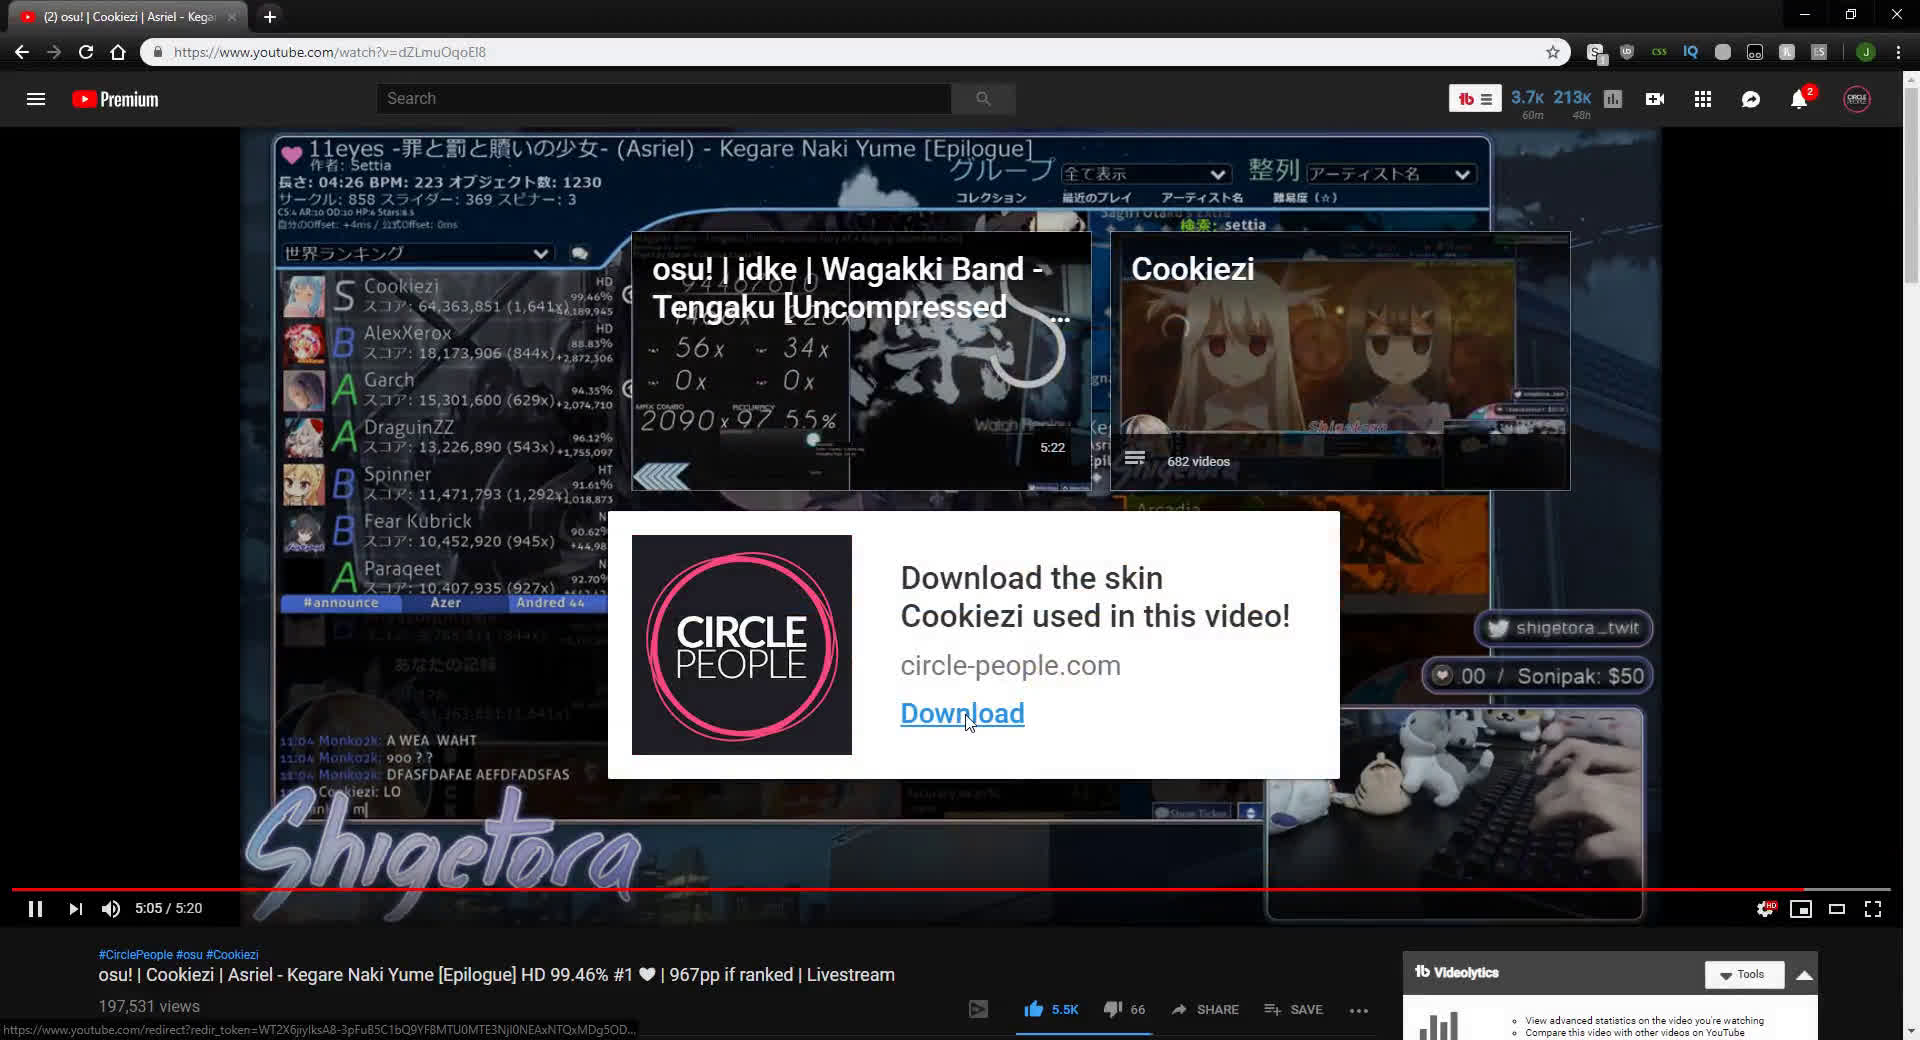Open the TubeBuddy menu button

click(x=1475, y=99)
